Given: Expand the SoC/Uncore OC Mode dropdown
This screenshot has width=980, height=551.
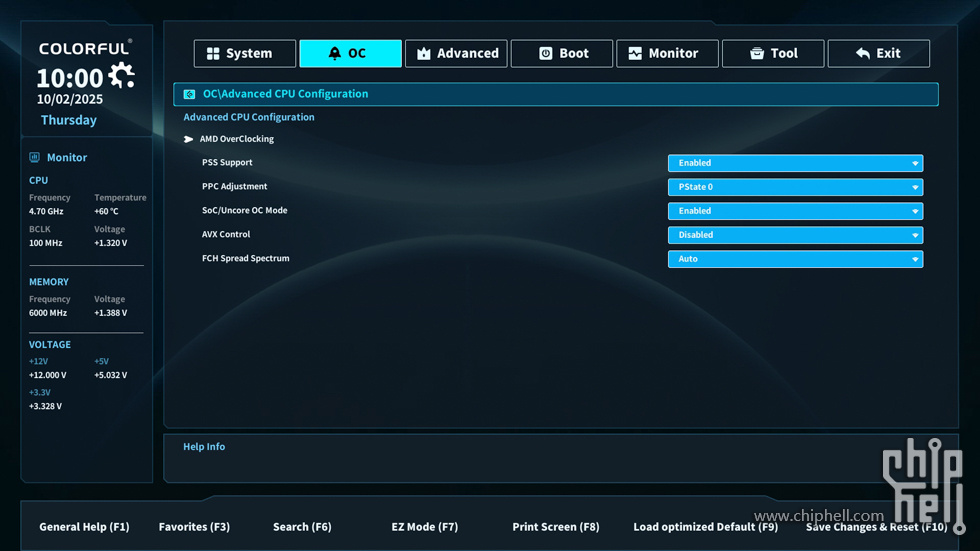Looking at the screenshot, I should 795,211.
